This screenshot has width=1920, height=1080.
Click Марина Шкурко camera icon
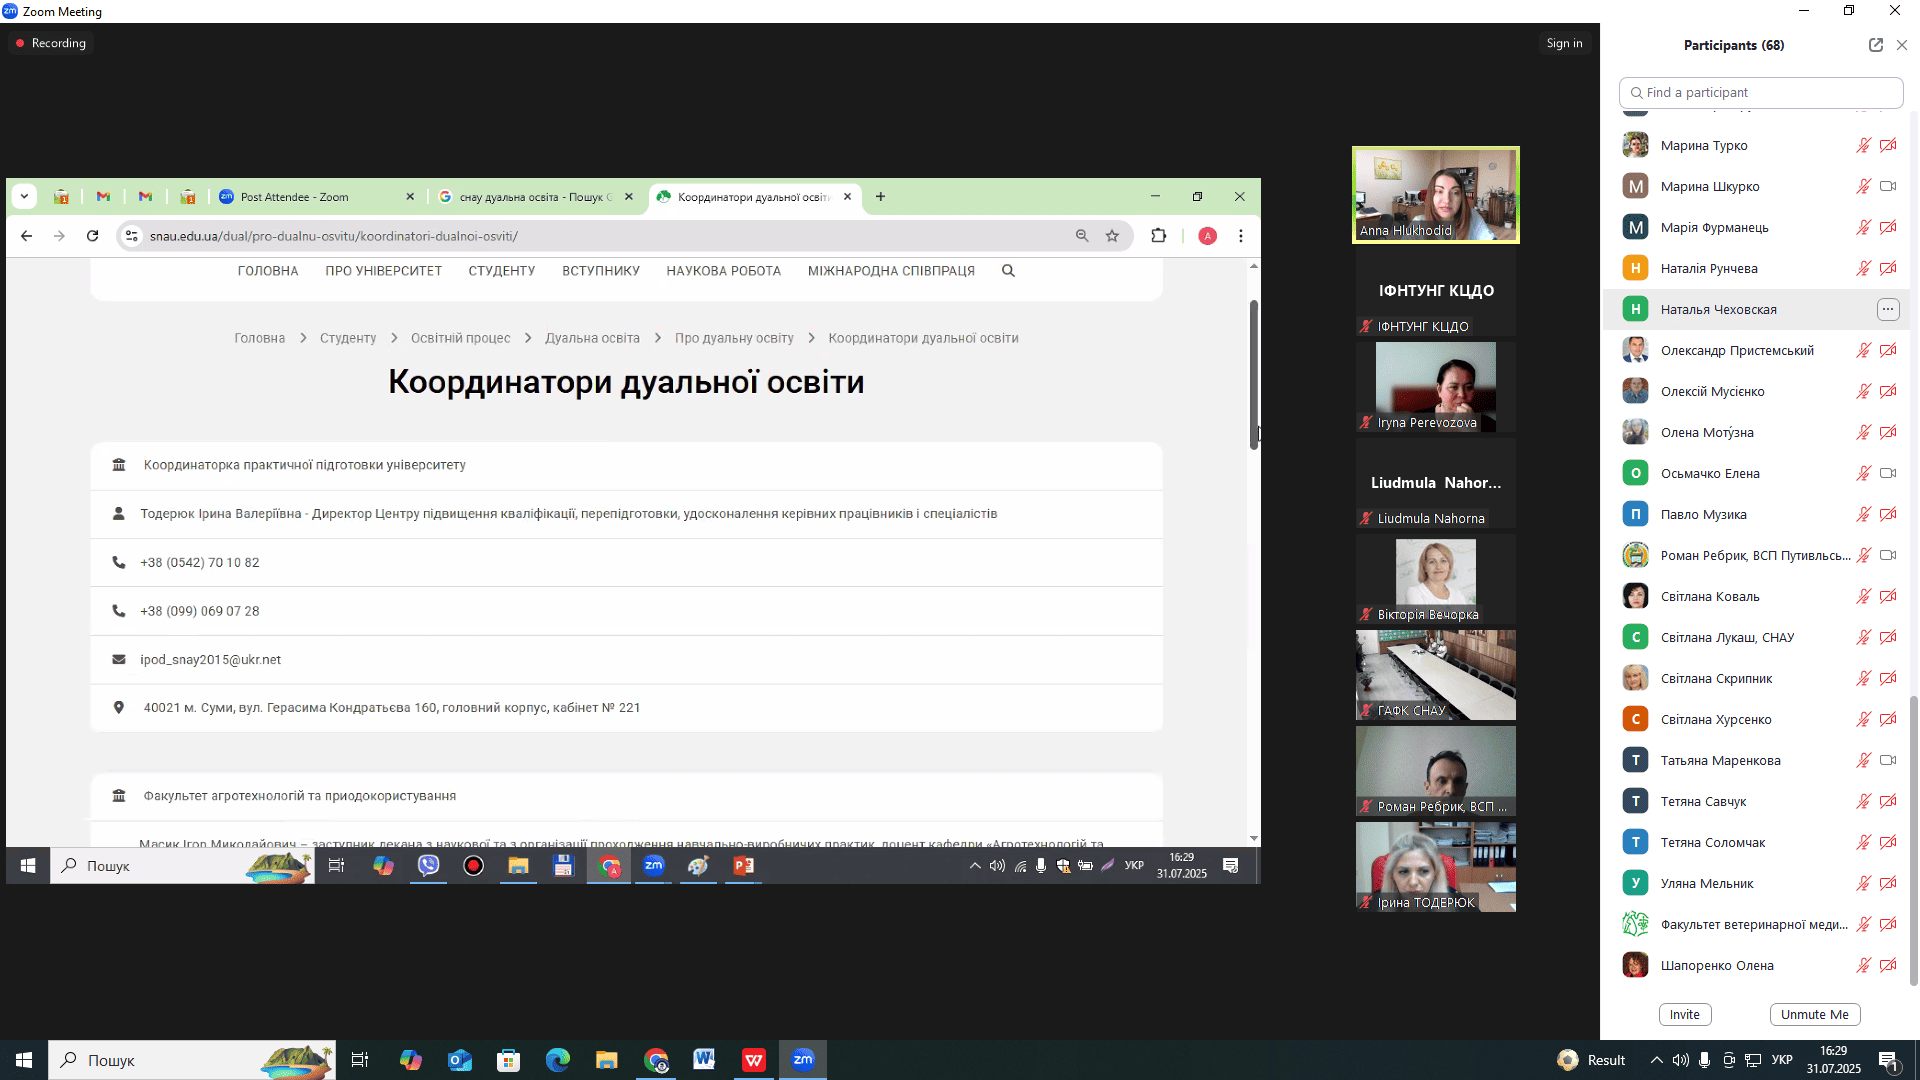(1888, 186)
